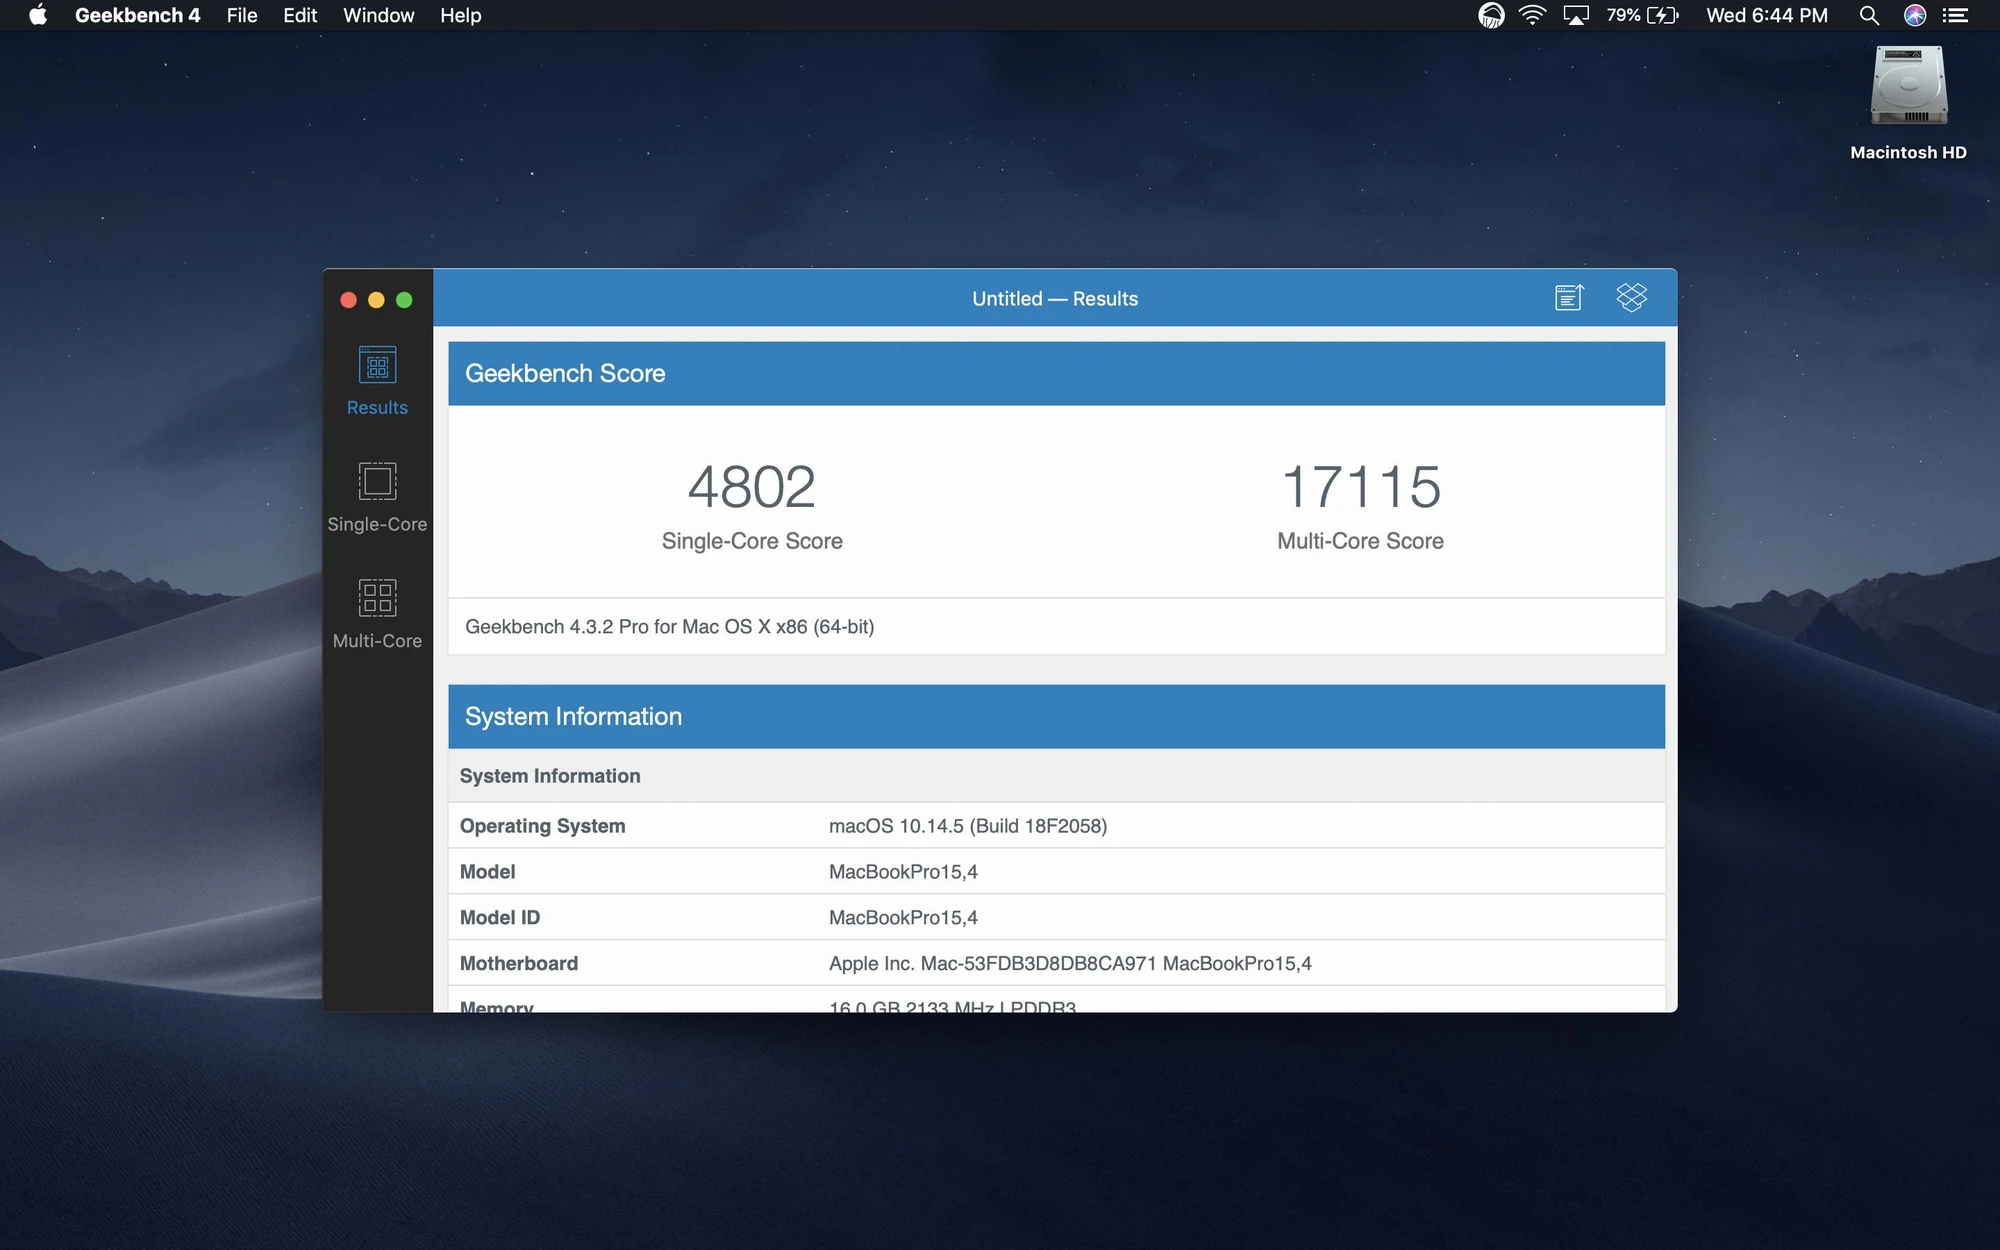Click MacBookPro15,4 value in Model ID row
This screenshot has width=2000, height=1250.
[x=903, y=918]
